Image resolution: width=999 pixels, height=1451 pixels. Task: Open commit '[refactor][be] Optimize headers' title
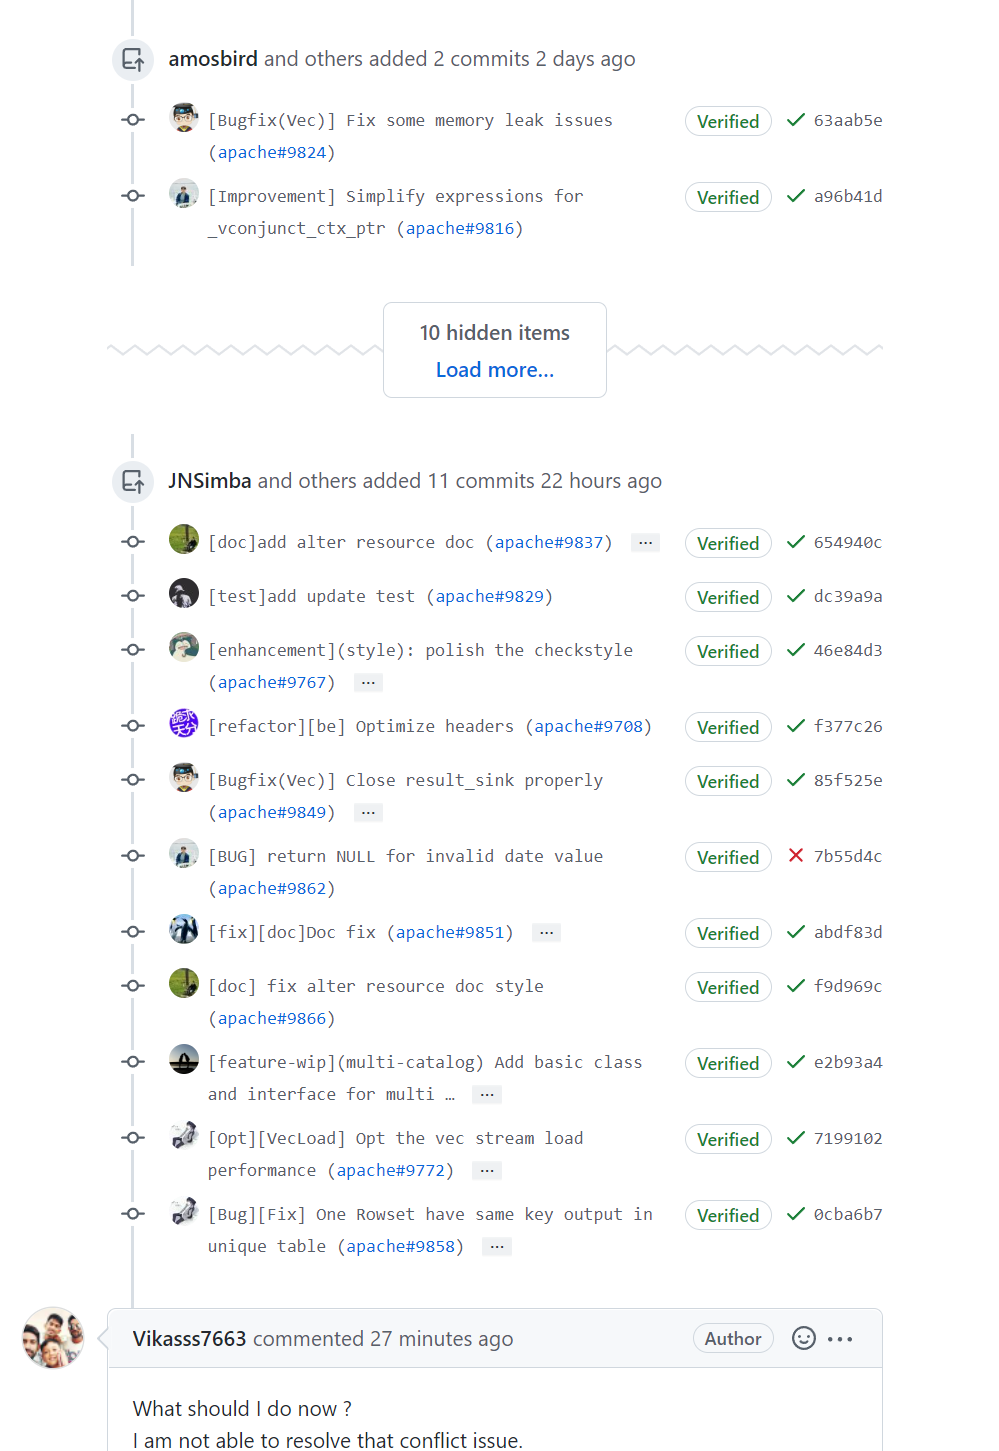point(361,726)
